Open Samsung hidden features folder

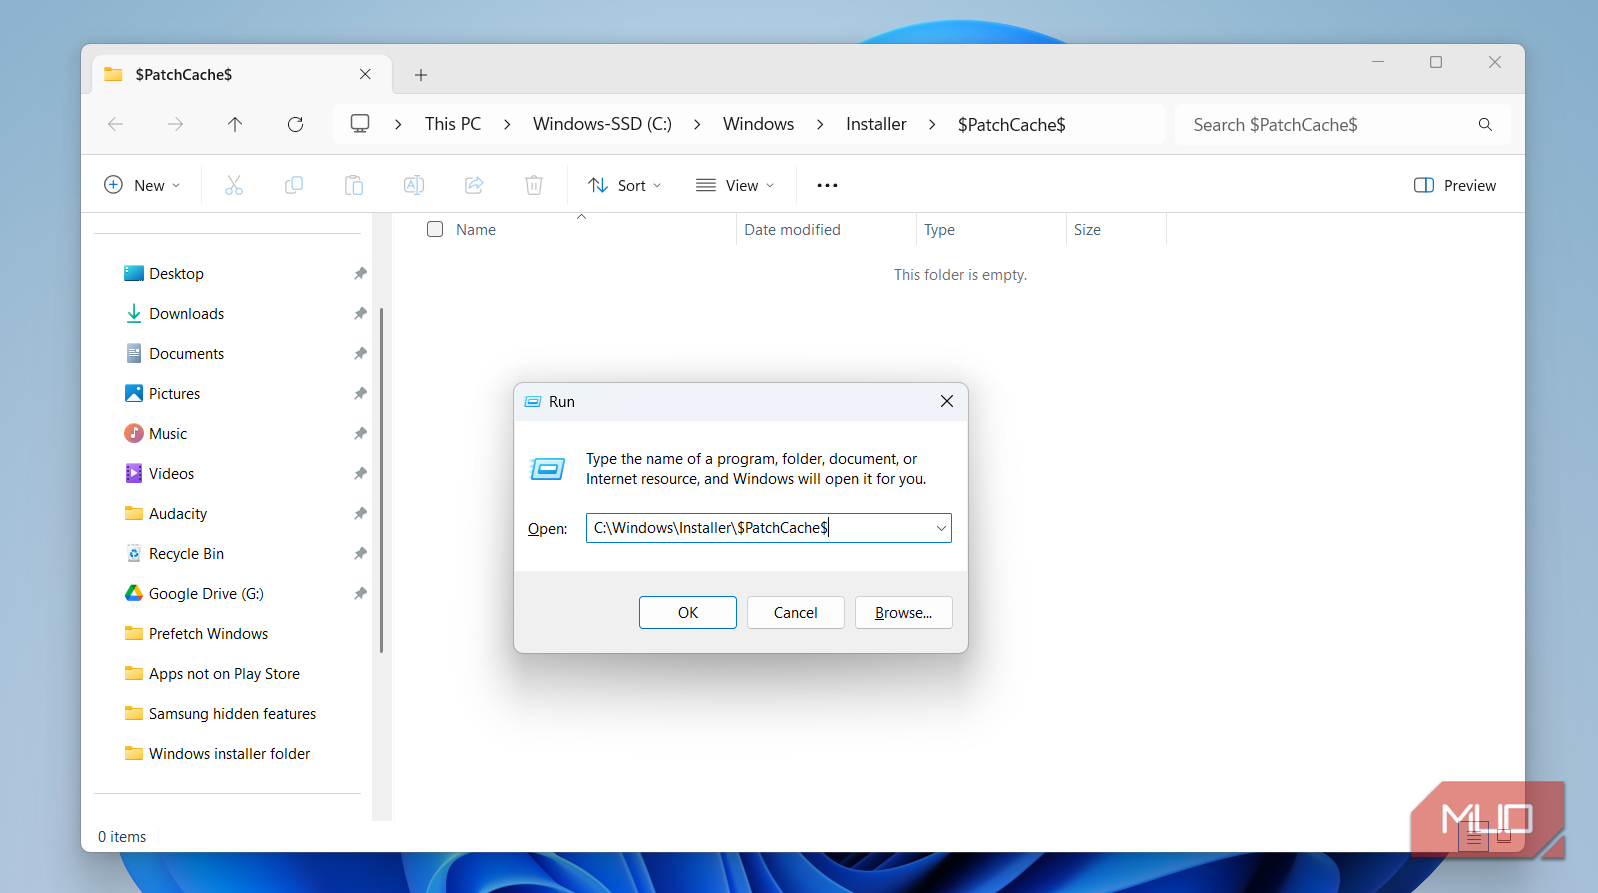[x=232, y=713]
